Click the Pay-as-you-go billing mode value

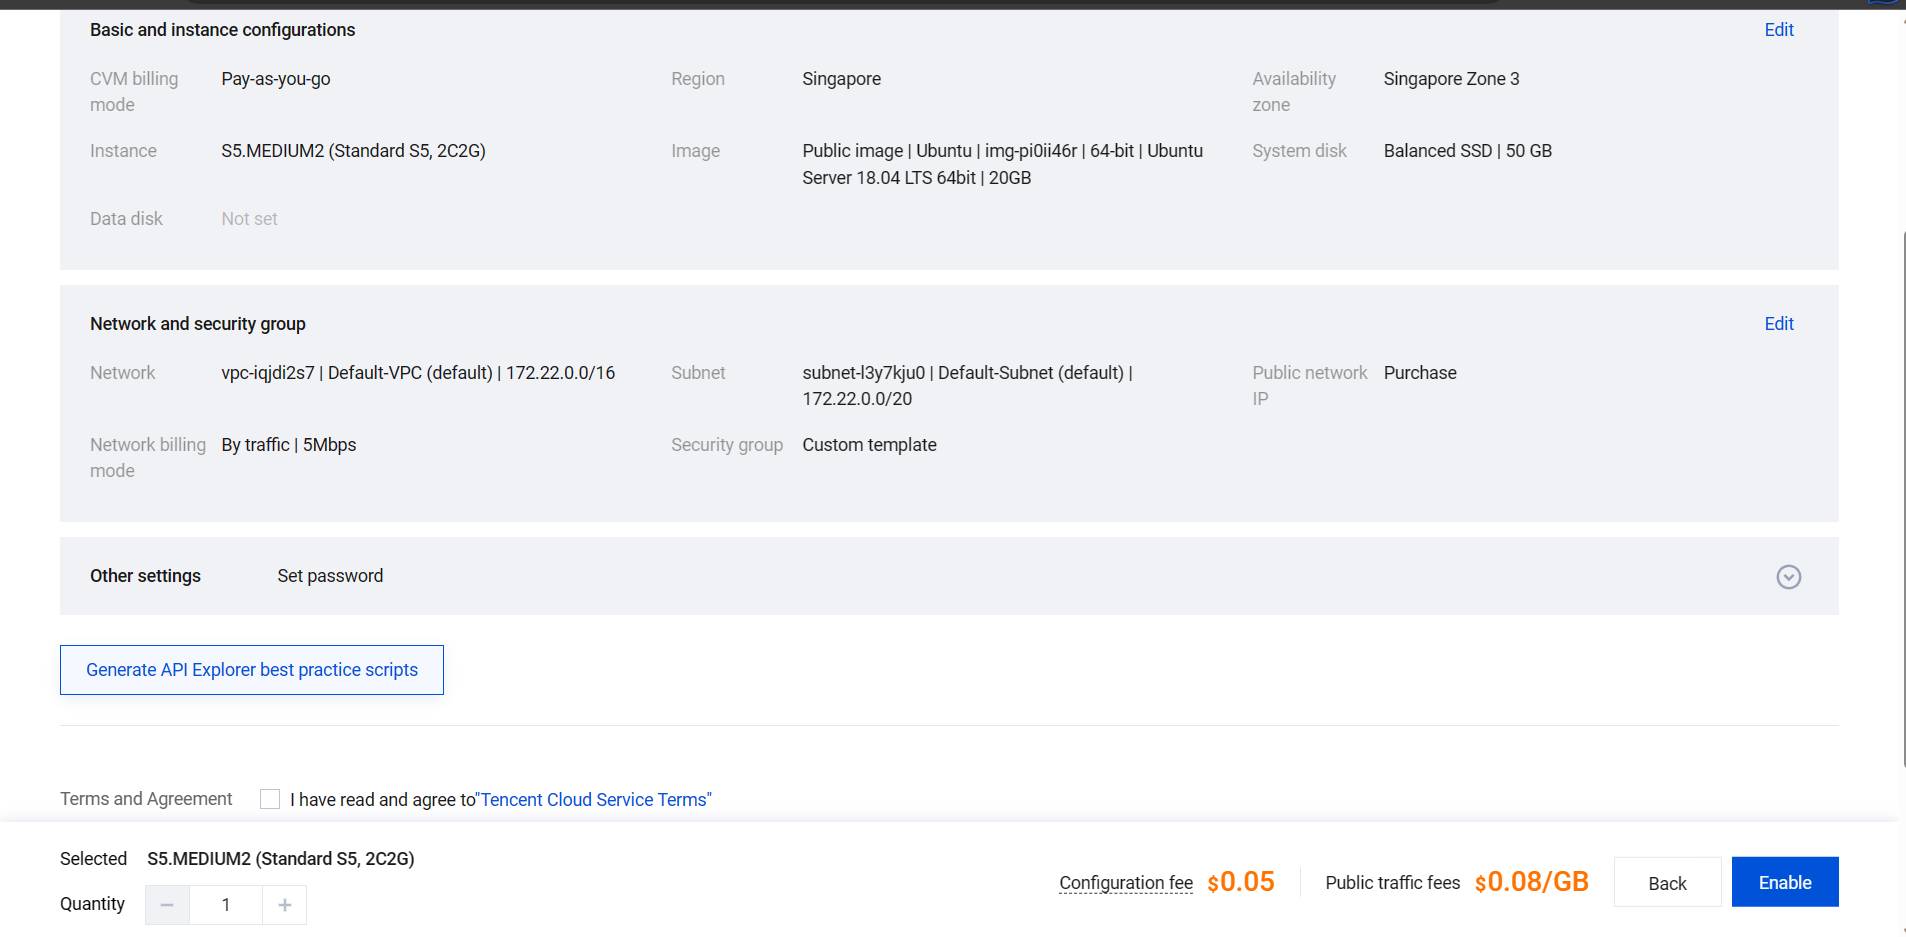pos(276,79)
